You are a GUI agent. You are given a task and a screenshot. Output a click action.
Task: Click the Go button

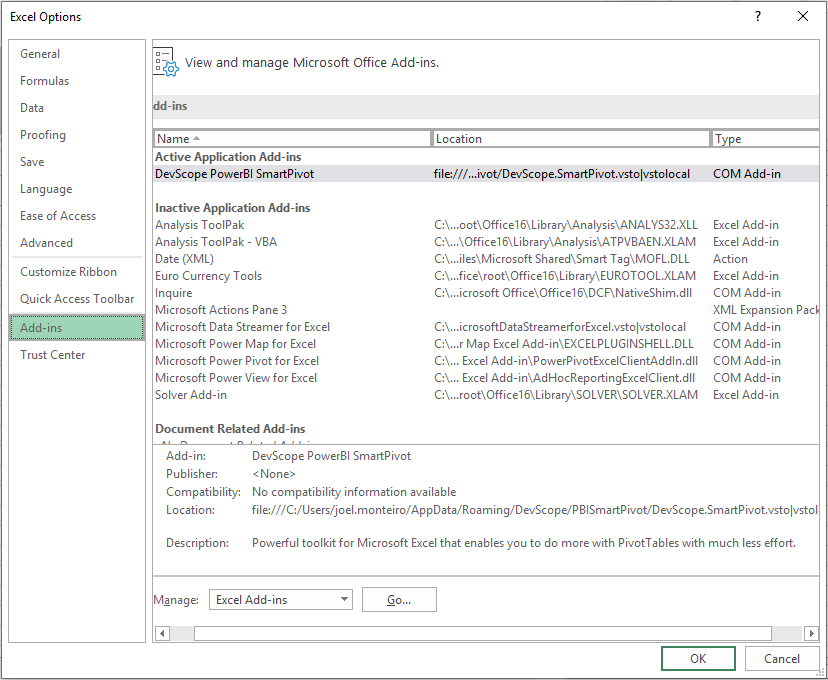(x=398, y=599)
